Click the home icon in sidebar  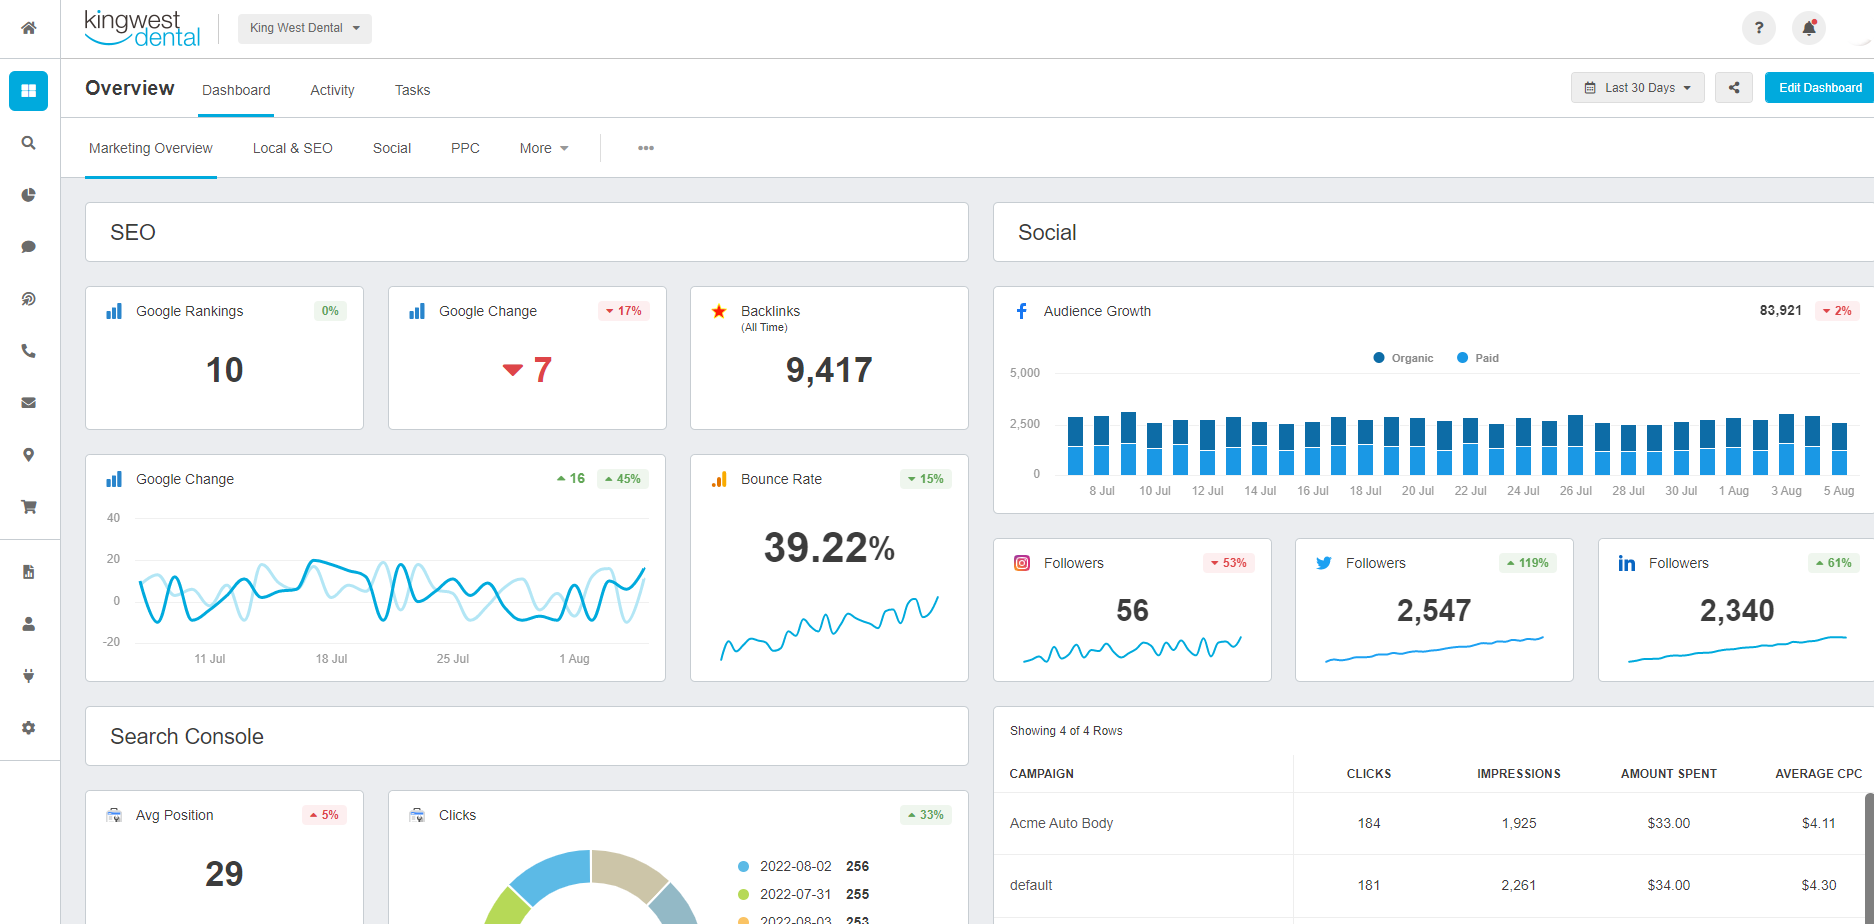29,28
